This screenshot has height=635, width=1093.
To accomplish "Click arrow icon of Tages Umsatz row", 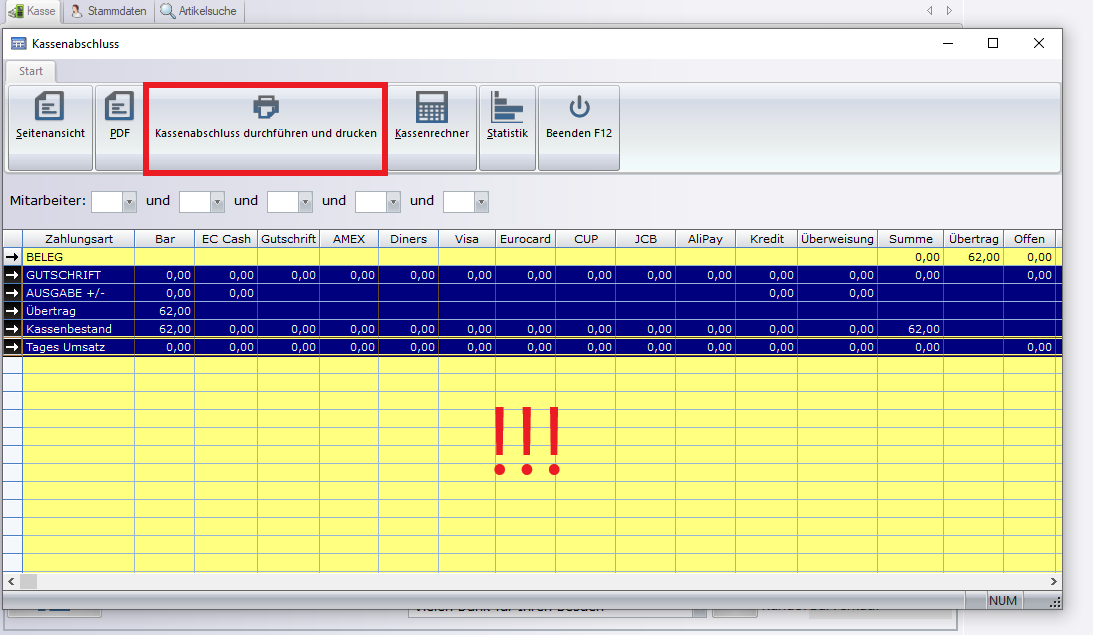I will click(12, 347).
